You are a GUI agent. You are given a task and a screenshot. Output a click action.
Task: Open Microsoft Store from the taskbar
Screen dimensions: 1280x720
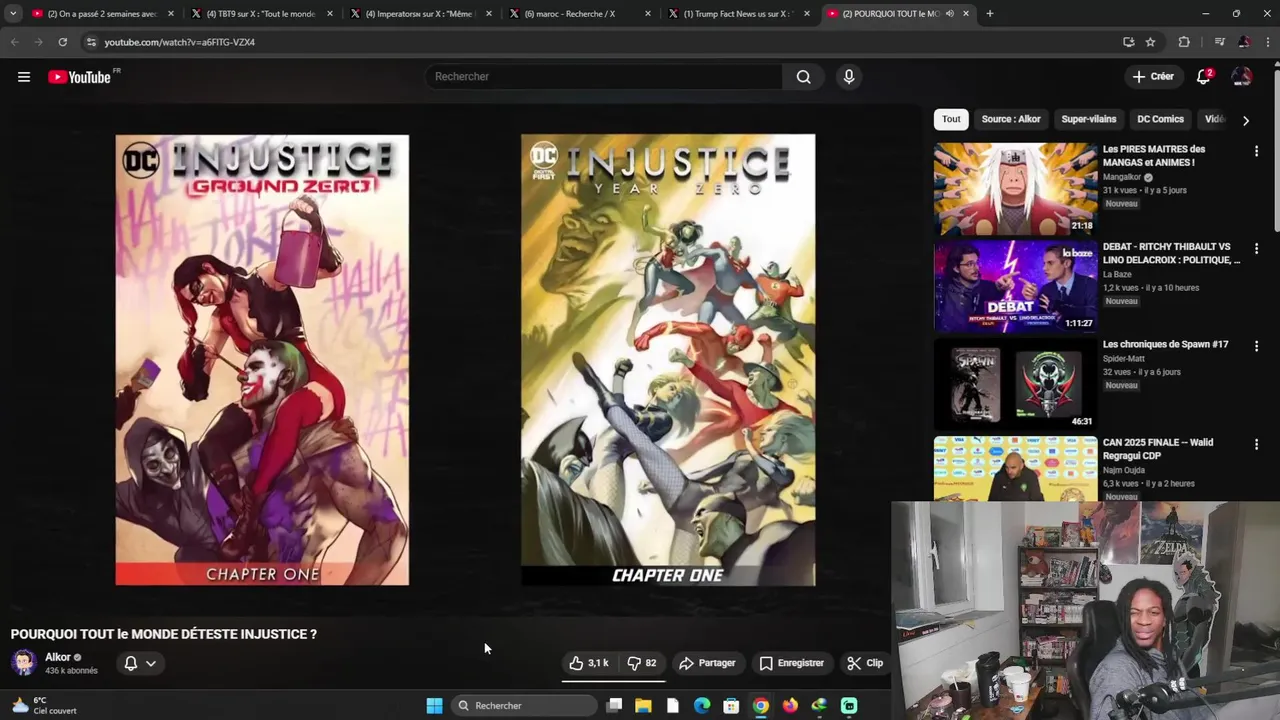point(731,706)
